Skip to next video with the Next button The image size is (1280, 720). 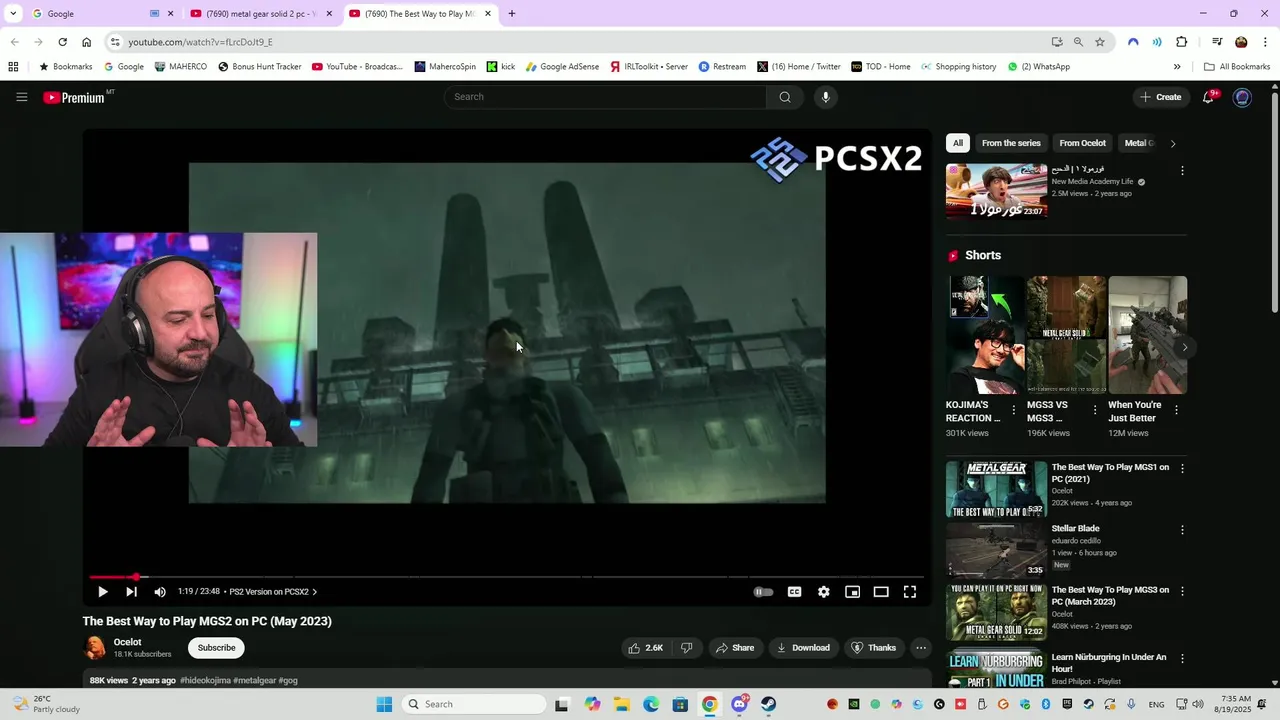(131, 592)
